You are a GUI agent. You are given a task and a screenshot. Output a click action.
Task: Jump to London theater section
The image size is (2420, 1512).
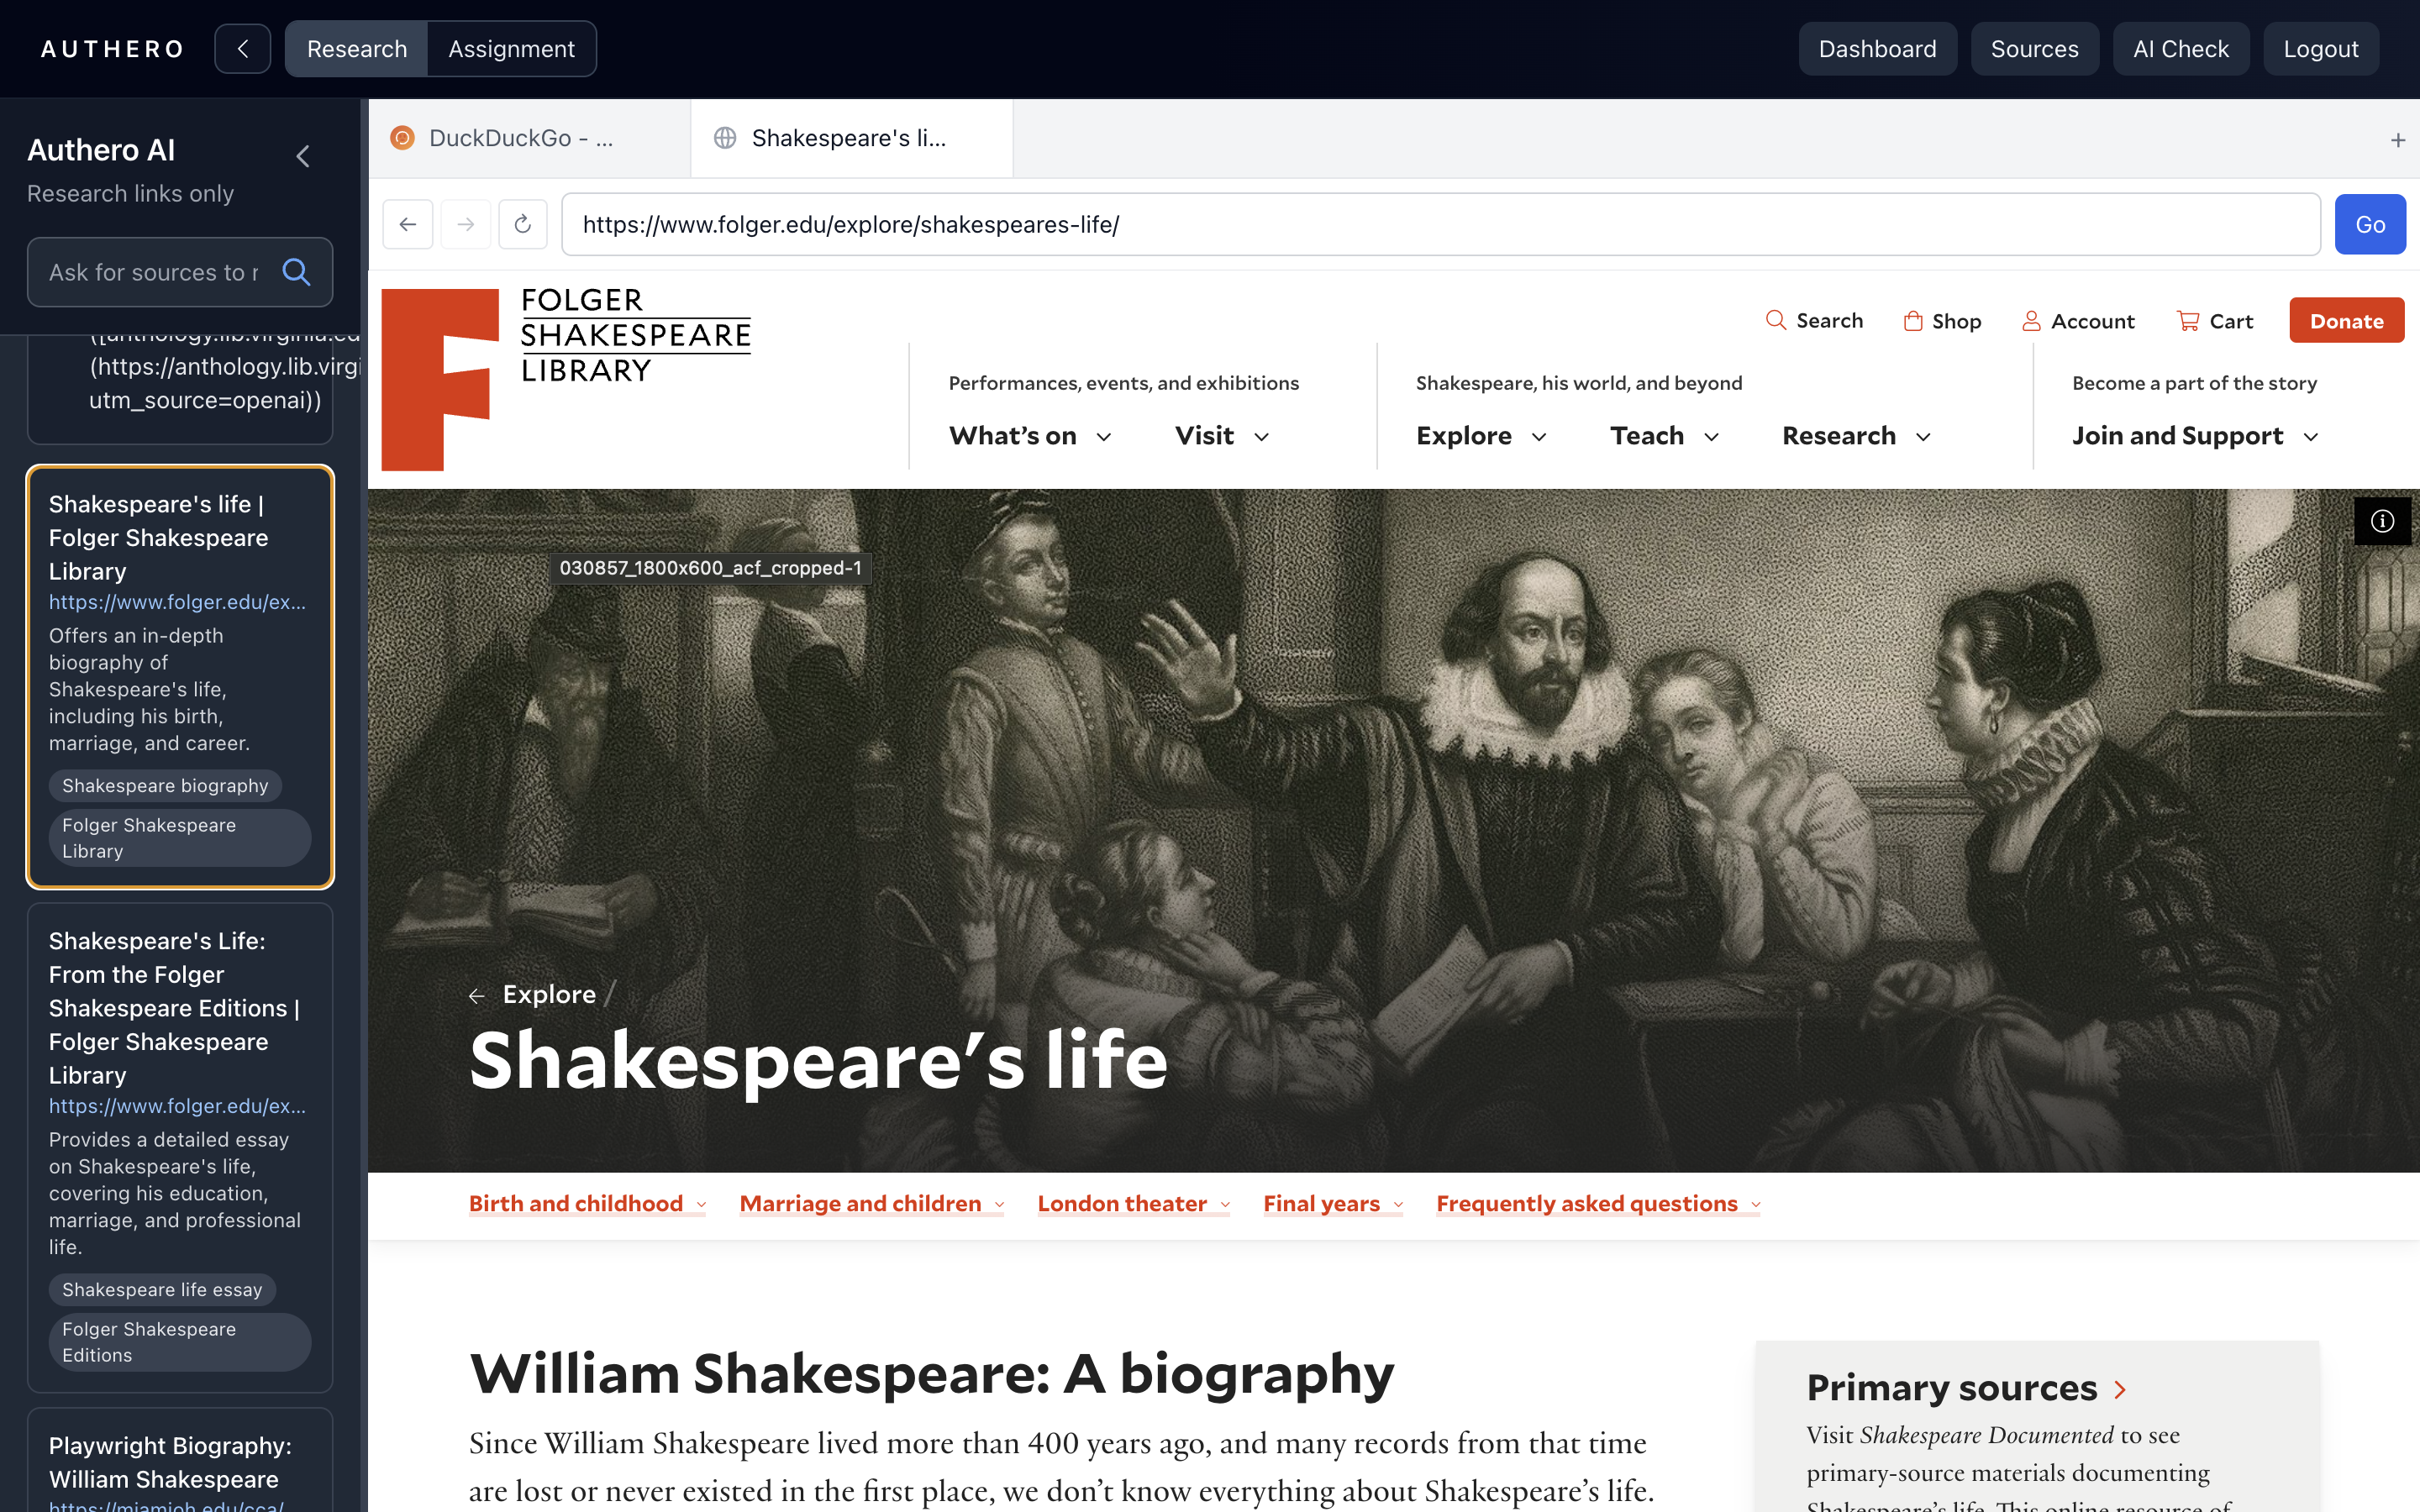pos(1133,1204)
